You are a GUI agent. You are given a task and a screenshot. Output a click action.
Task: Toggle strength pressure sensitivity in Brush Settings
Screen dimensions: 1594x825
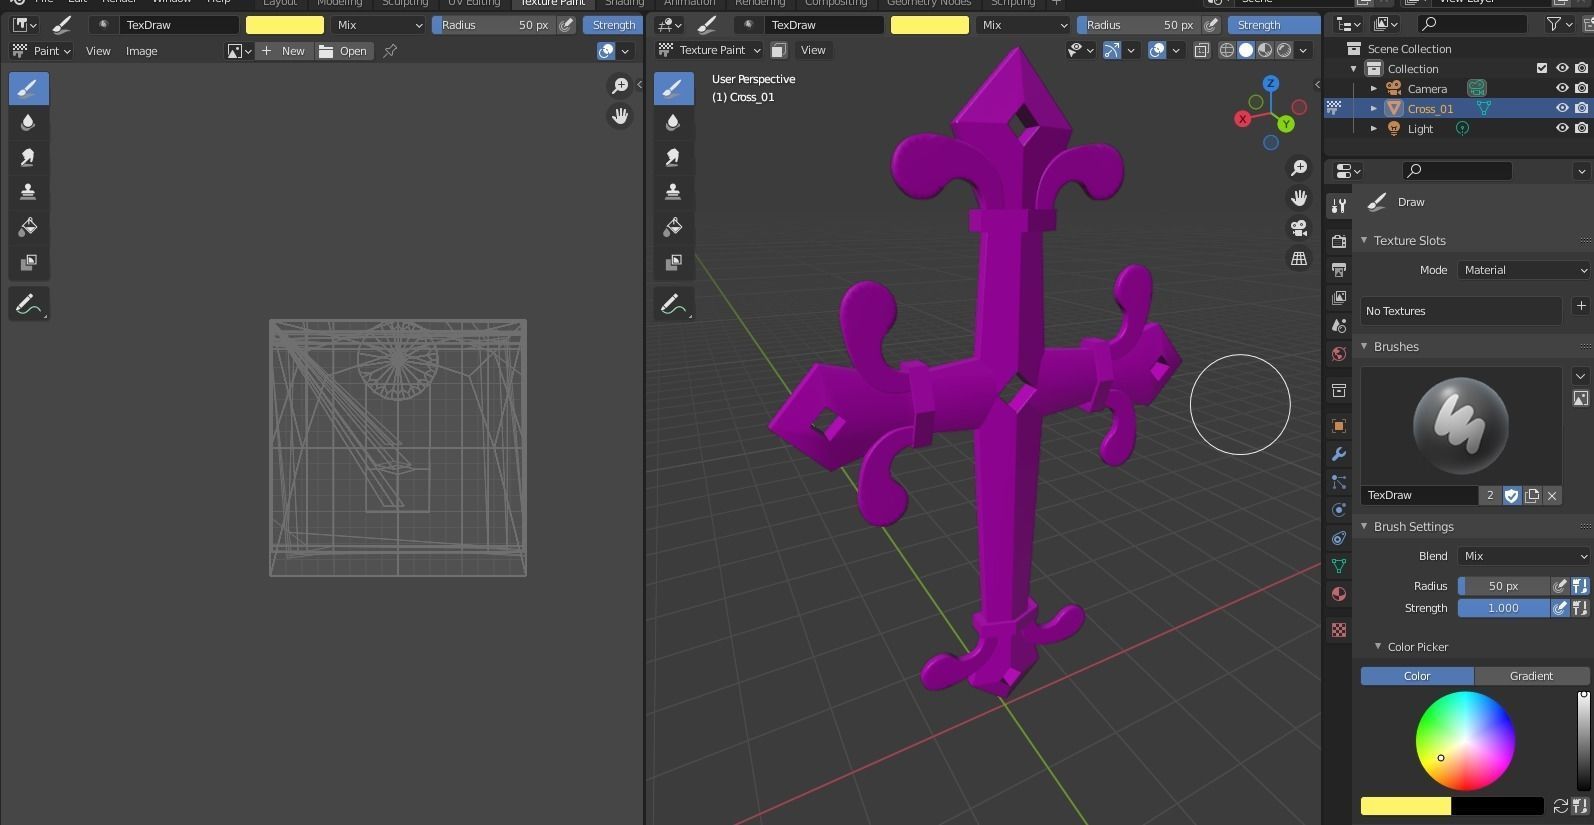[1559, 608]
